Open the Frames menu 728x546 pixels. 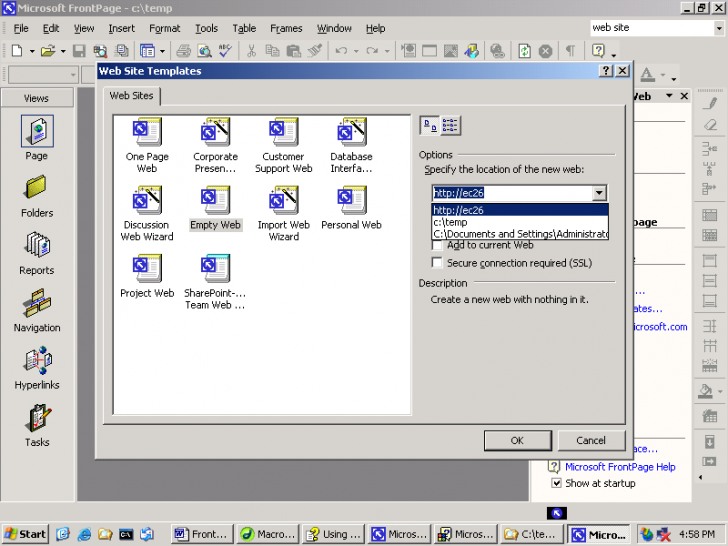tap(286, 28)
